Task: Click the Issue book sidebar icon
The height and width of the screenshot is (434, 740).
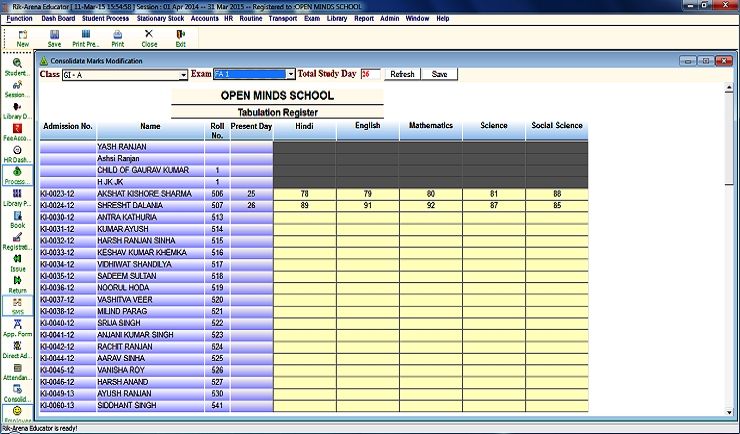Action: pyautogui.click(x=17, y=263)
